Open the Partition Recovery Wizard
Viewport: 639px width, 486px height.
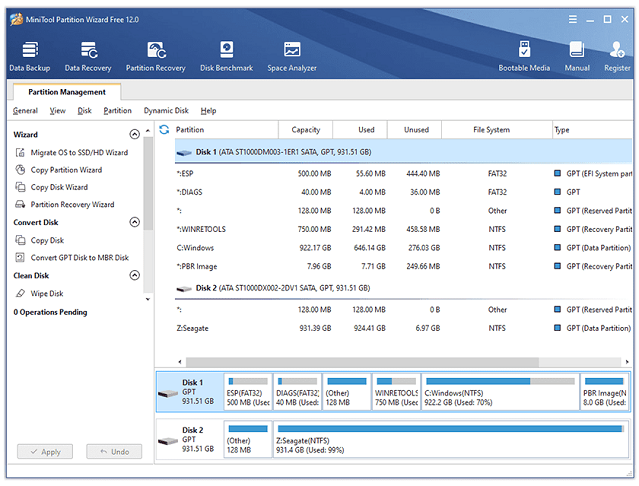(x=65, y=204)
